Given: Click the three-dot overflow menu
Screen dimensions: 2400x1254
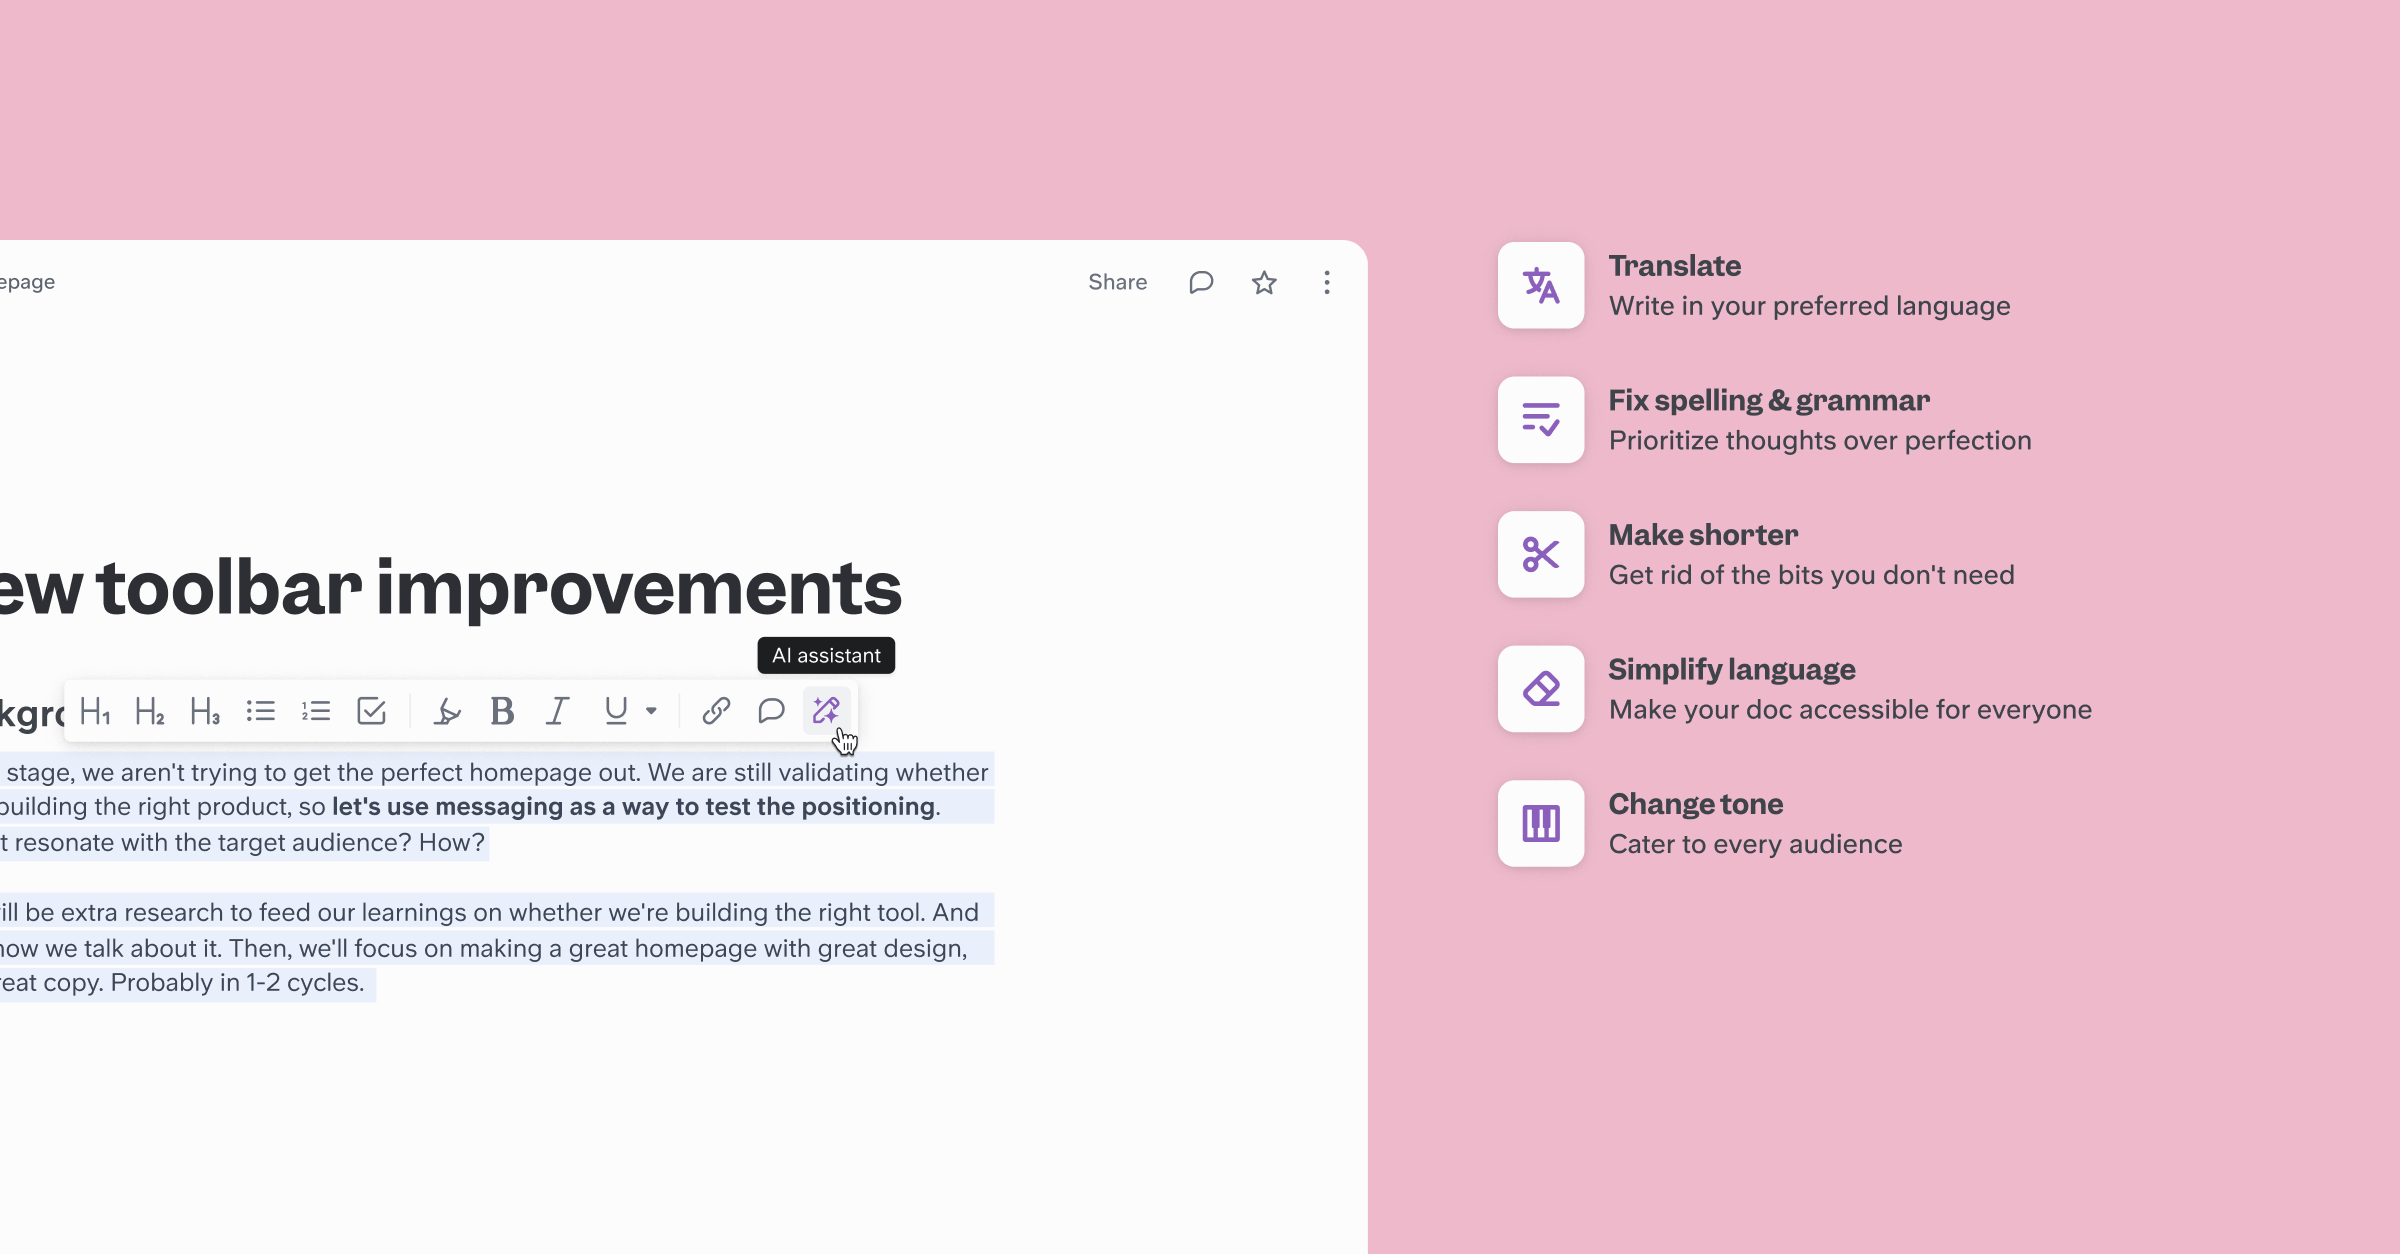Looking at the screenshot, I should tap(1327, 283).
